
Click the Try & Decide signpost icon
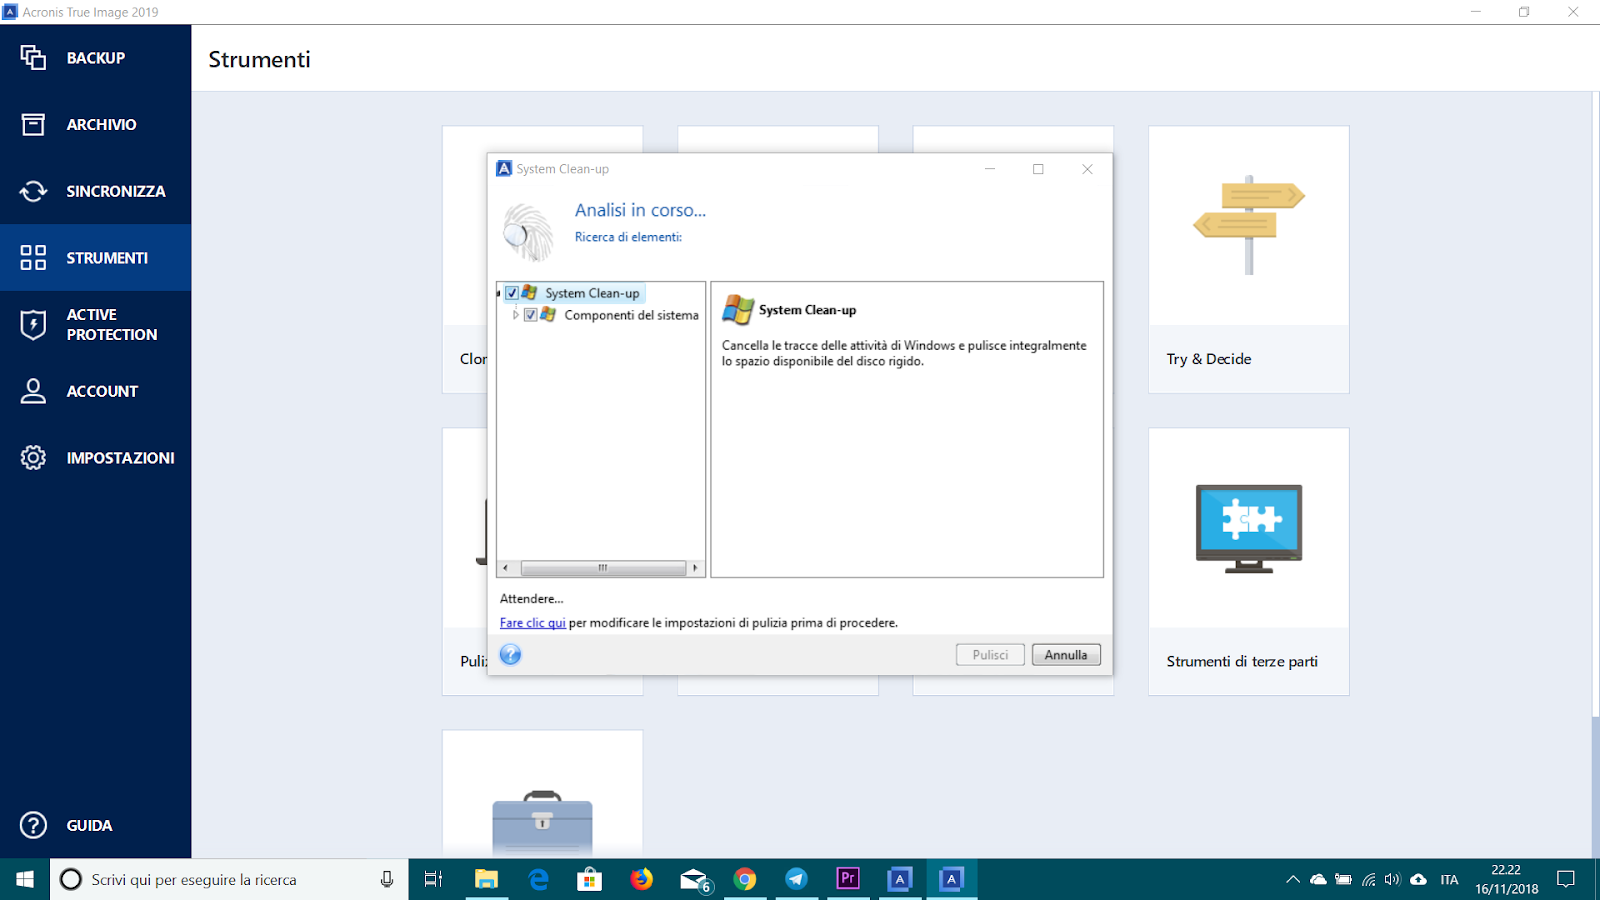pos(1249,225)
